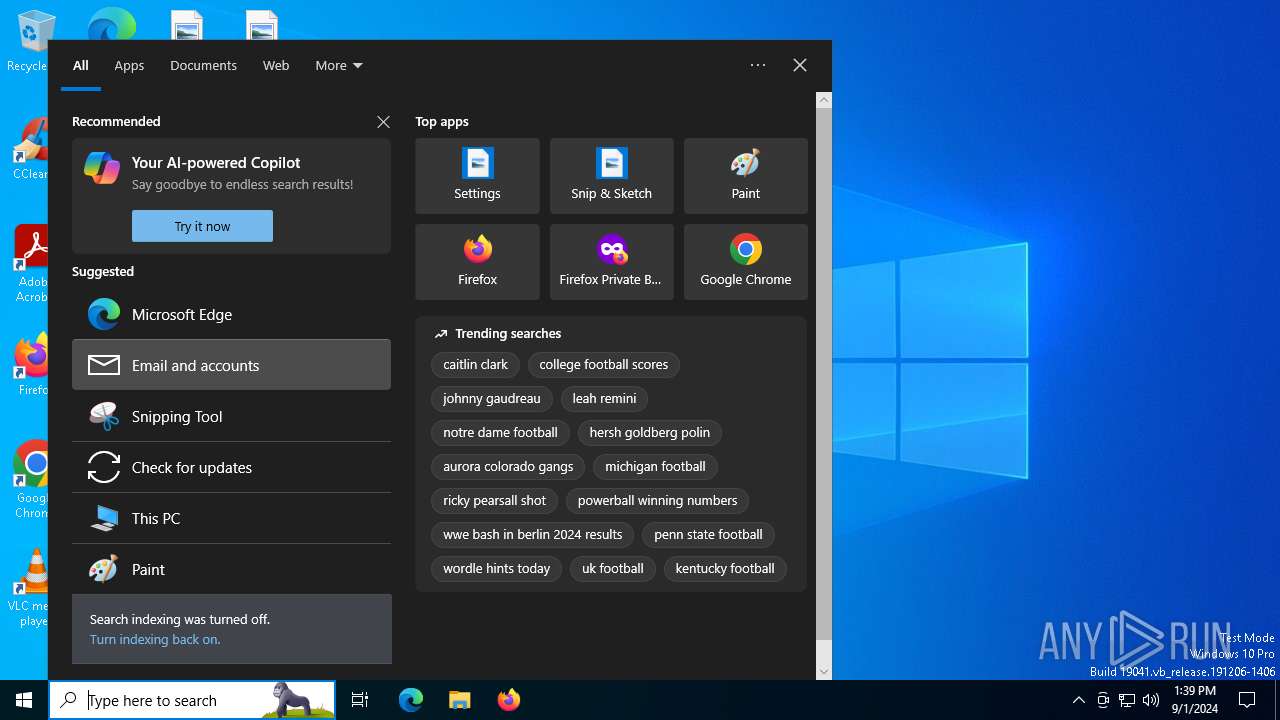The image size is (1280, 720).
Task: Open search options ellipsis menu
Action: click(x=758, y=65)
